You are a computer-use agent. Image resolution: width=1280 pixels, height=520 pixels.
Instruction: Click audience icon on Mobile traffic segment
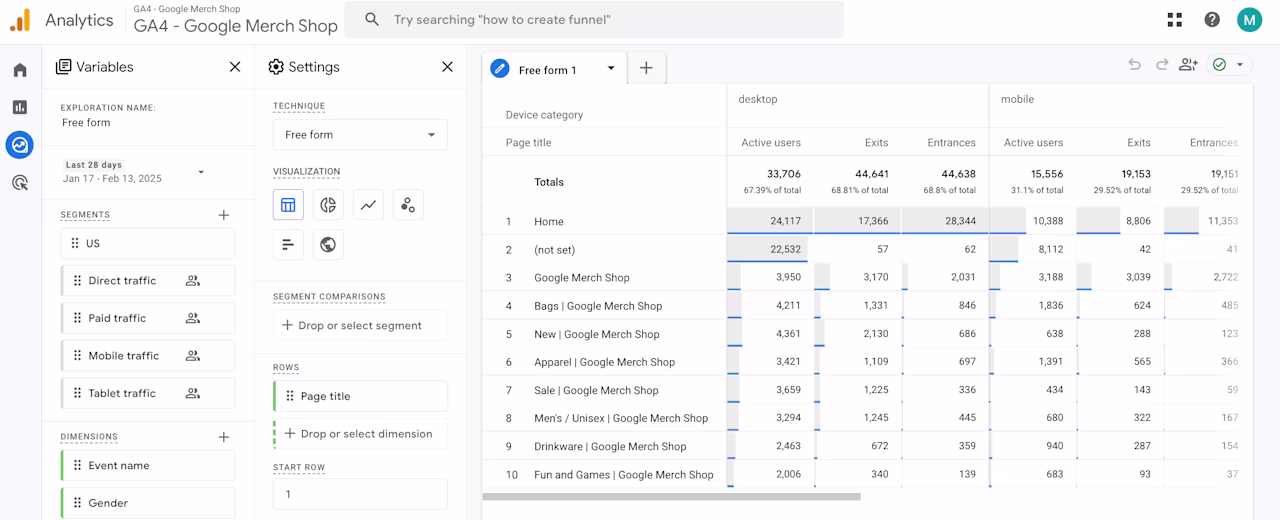point(193,356)
